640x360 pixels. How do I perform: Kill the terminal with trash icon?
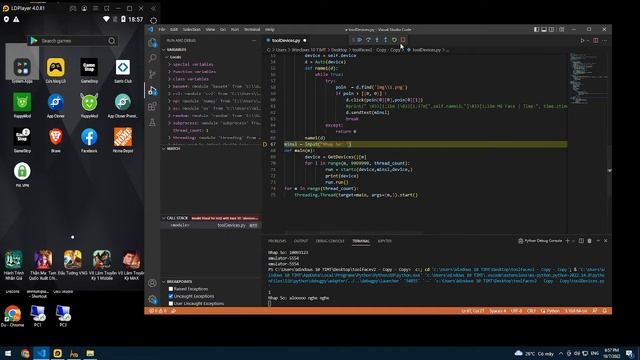tap(589, 241)
